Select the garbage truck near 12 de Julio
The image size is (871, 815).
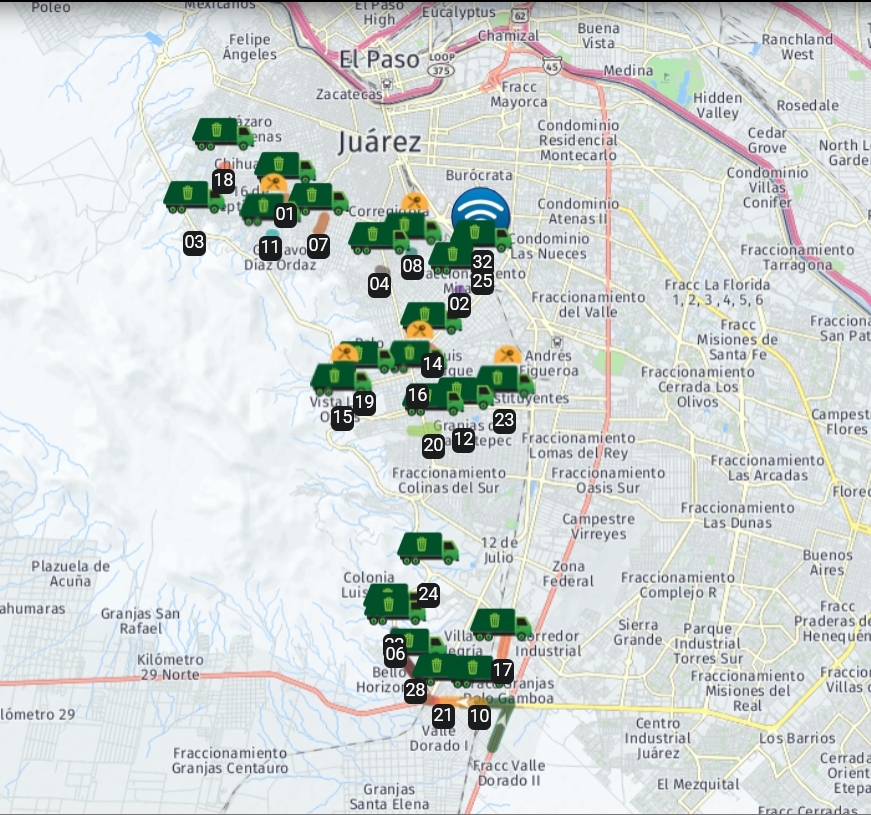[x=428, y=547]
